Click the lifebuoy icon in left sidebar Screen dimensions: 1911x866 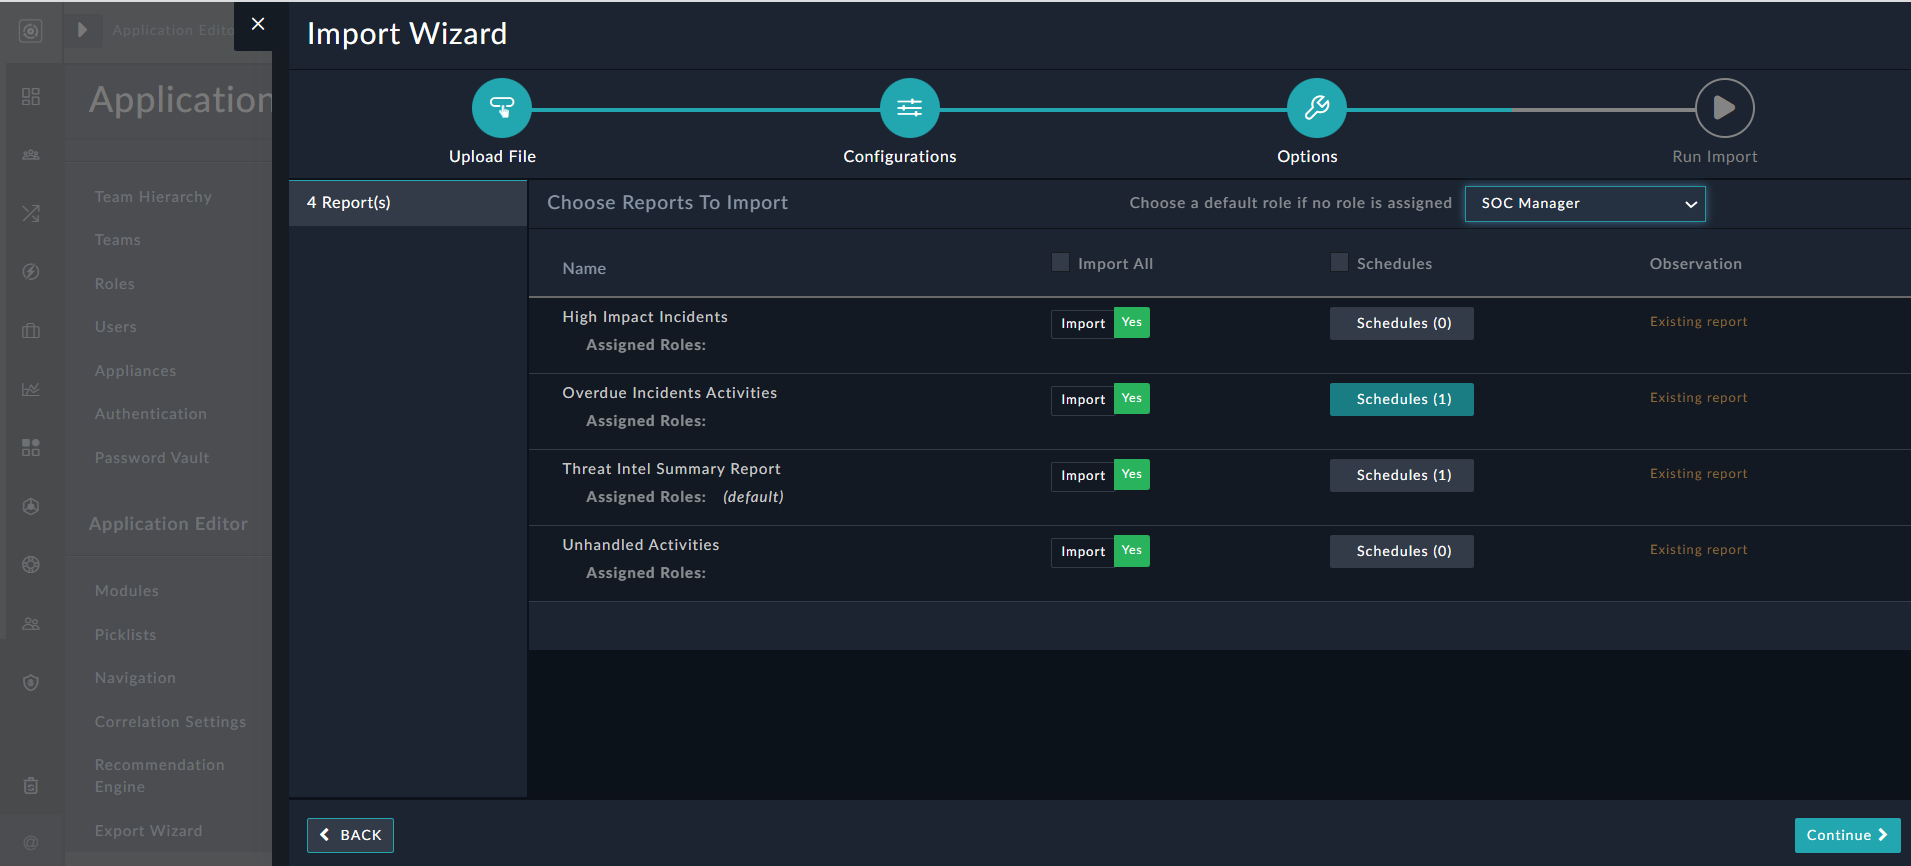click(x=31, y=565)
